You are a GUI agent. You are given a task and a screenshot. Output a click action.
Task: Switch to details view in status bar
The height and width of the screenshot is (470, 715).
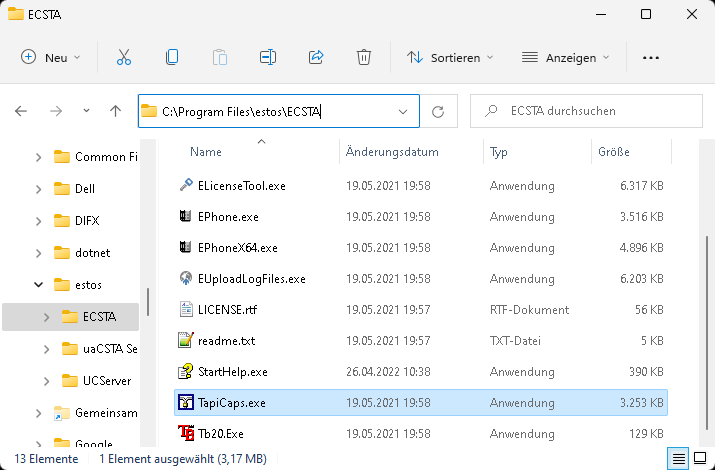679,459
